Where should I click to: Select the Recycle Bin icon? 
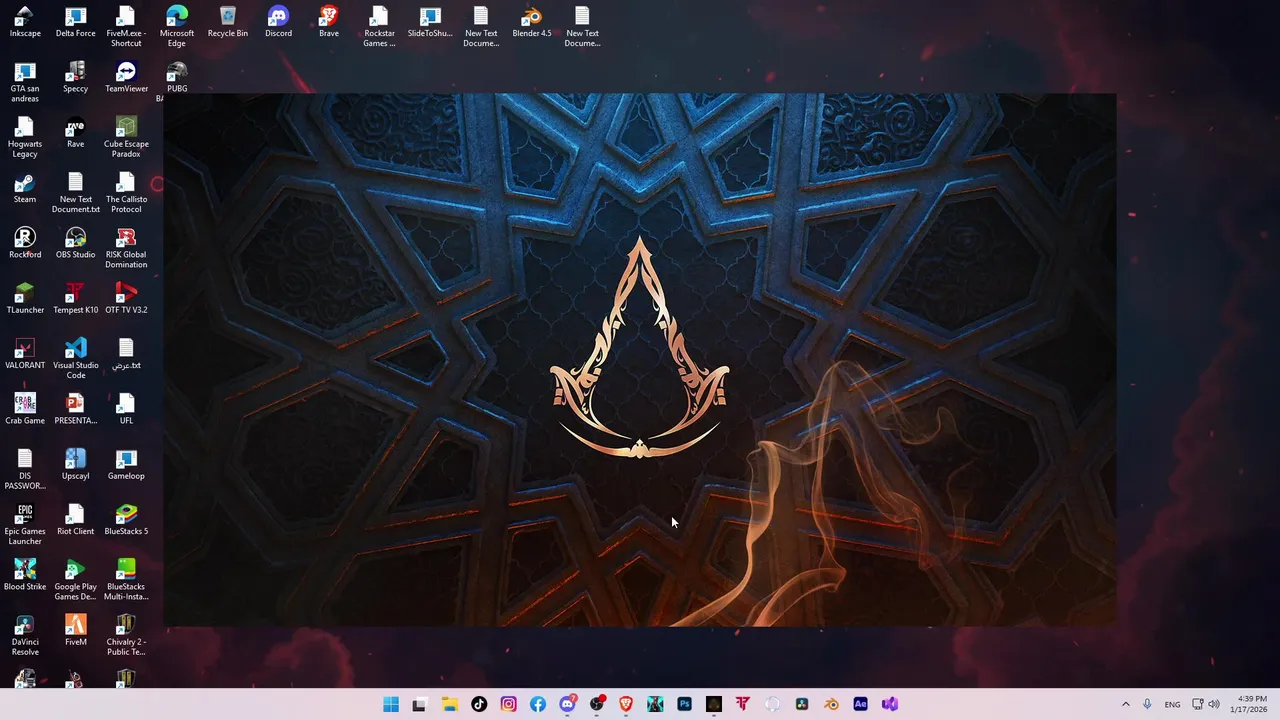228,22
